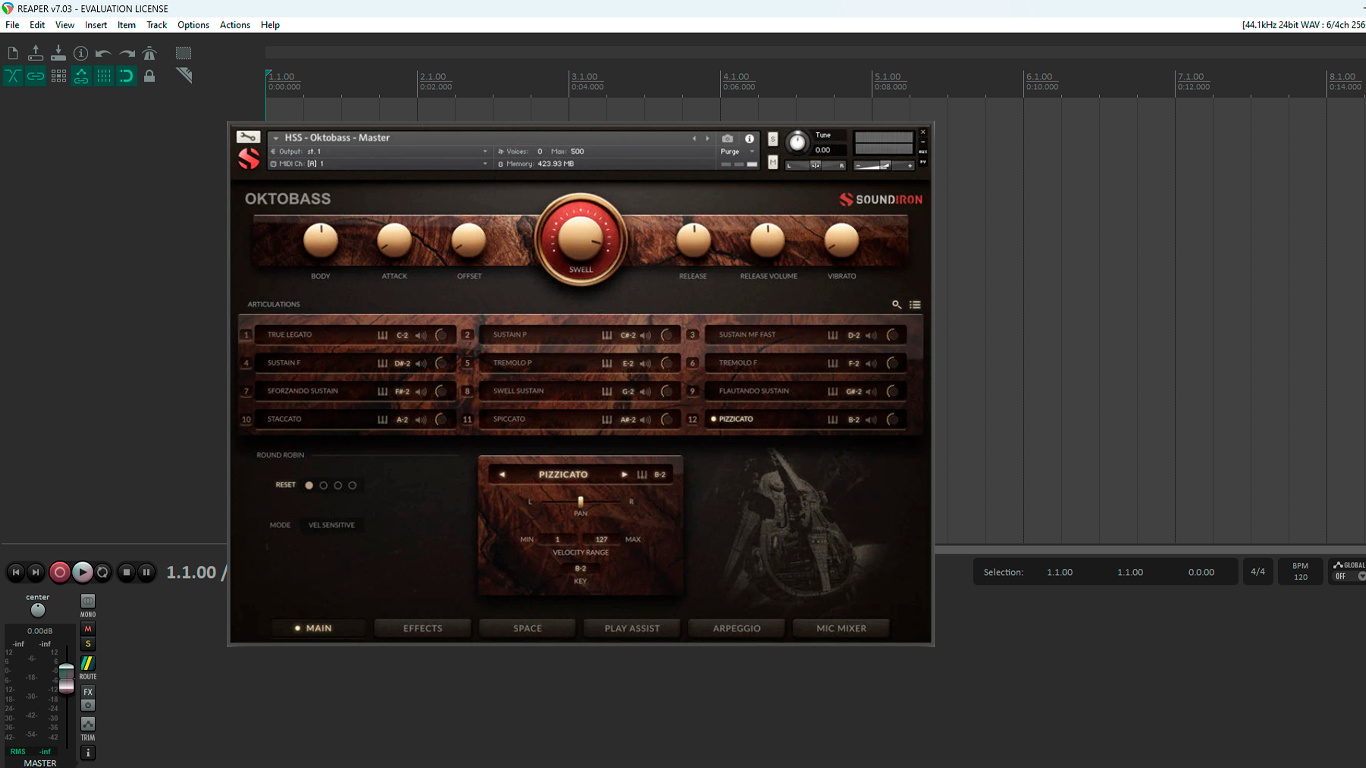This screenshot has height=768, width=1366.
Task: Pause playback with the Pause button
Action: (146, 572)
